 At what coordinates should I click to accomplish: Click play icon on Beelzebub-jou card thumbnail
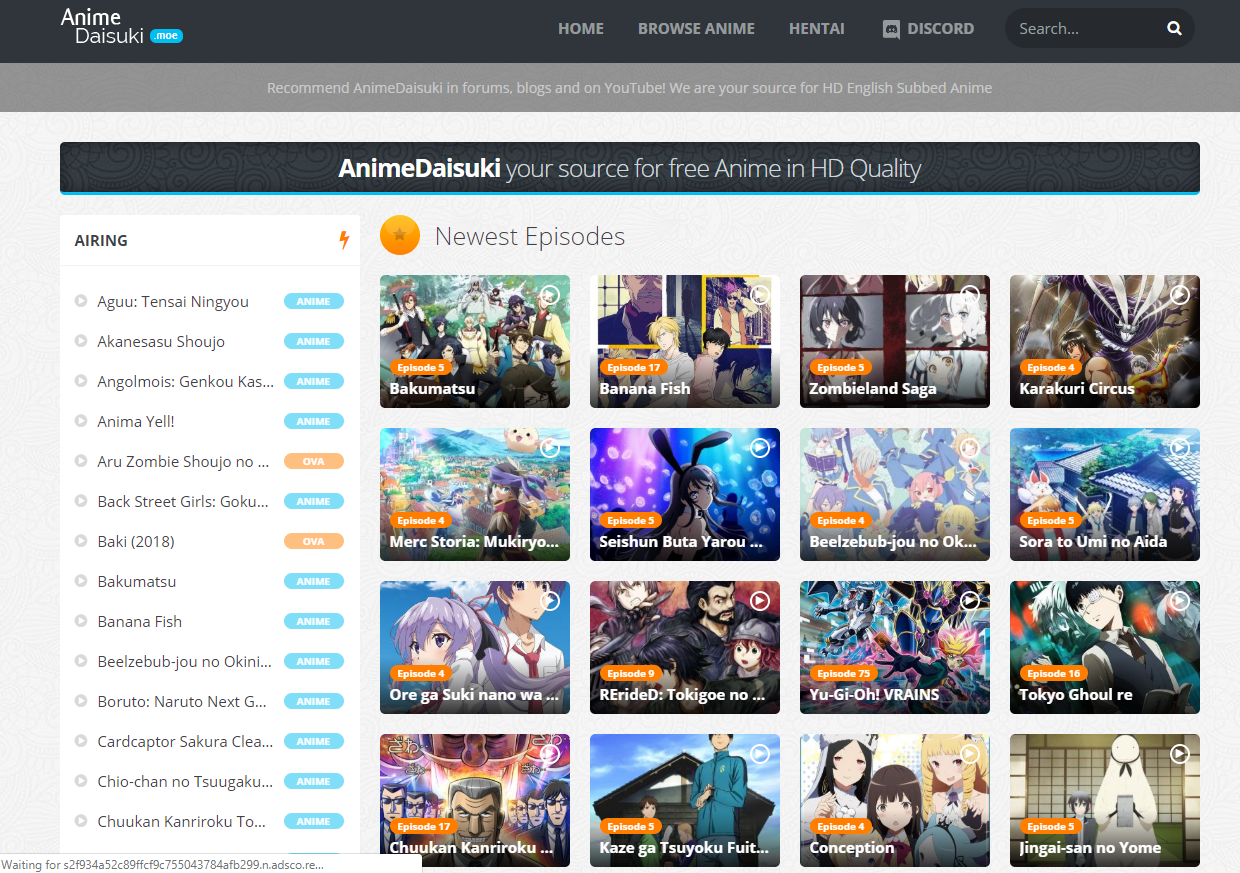coord(970,448)
